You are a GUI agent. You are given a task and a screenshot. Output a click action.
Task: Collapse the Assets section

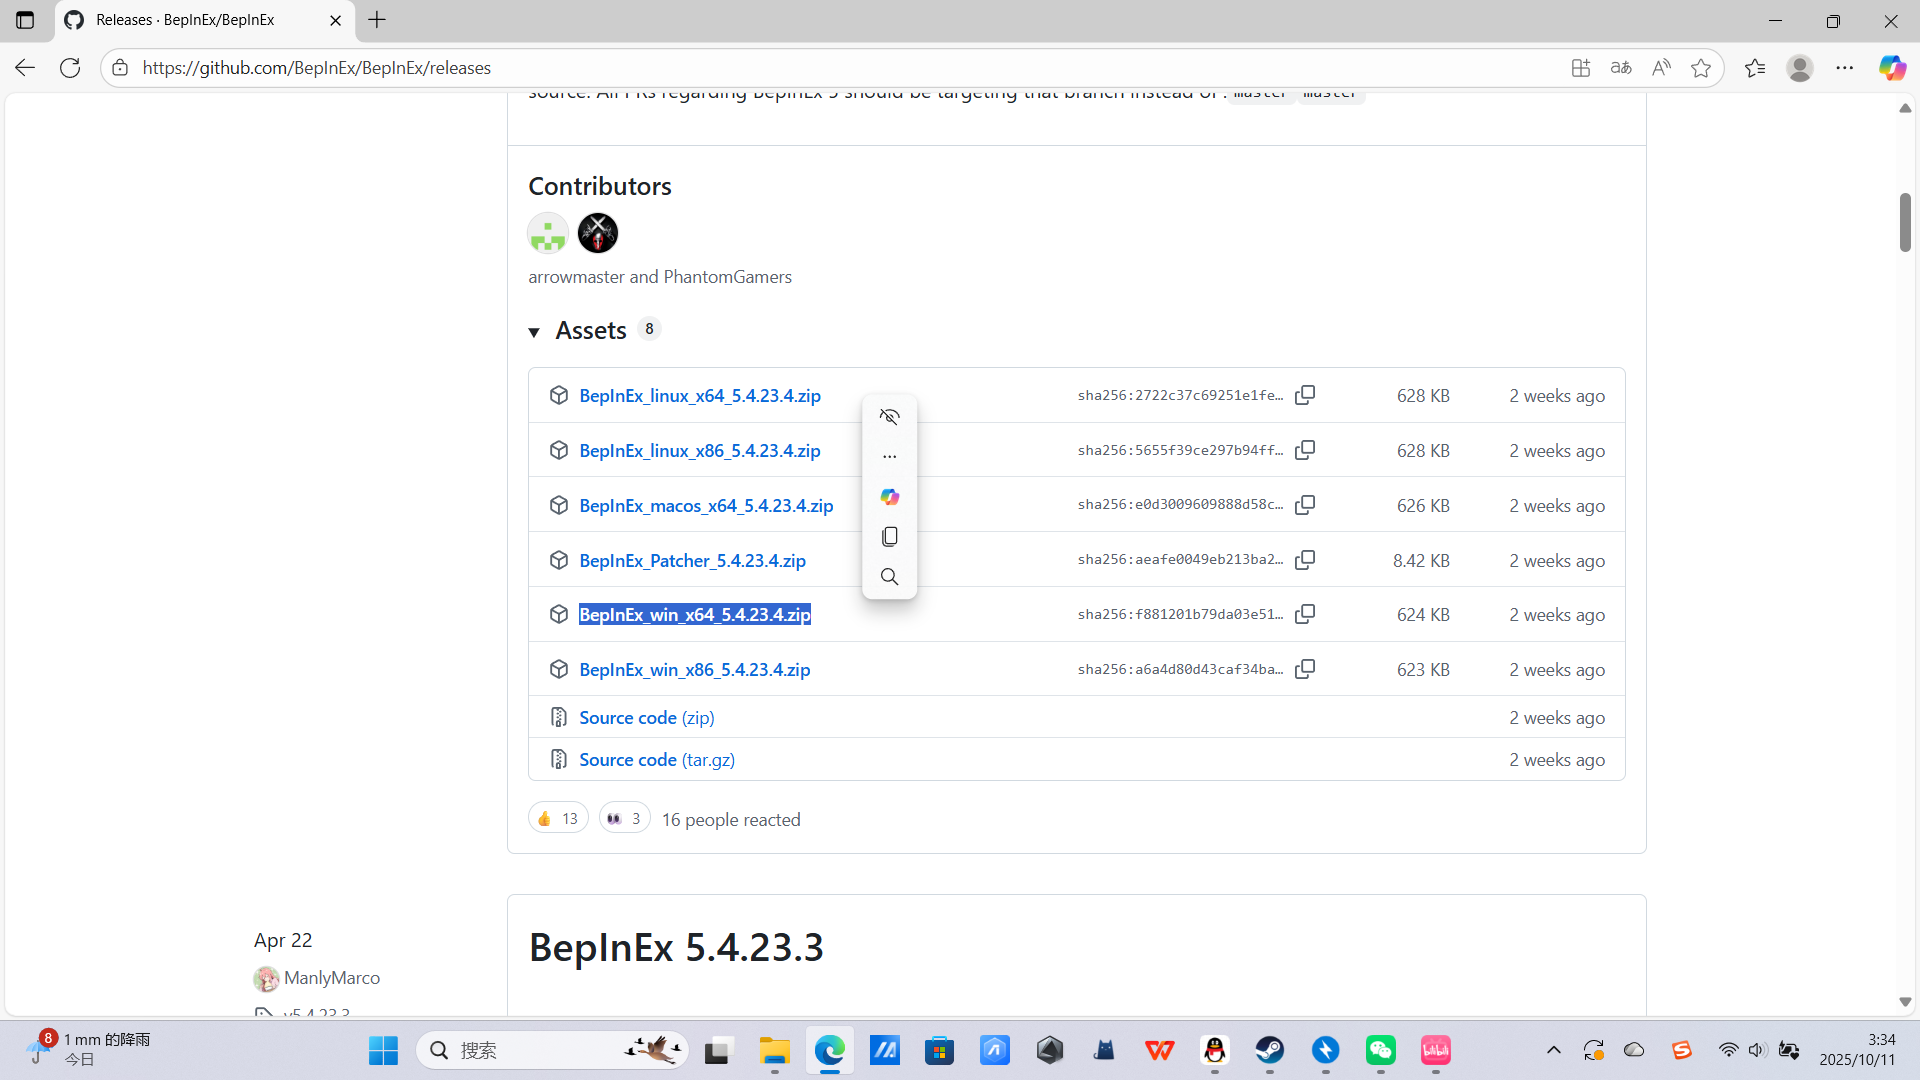tap(534, 332)
